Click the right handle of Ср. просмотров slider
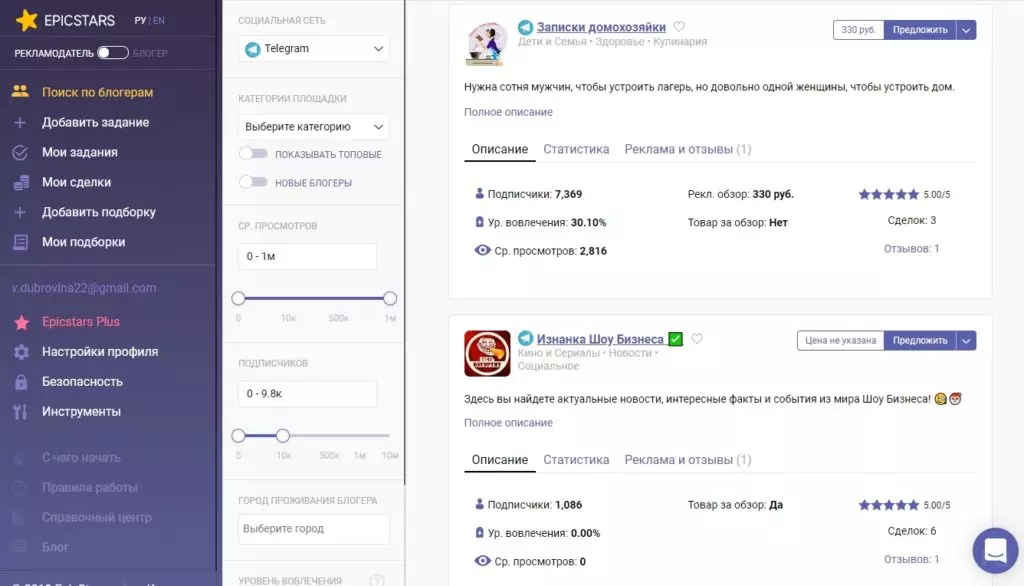This screenshot has height=586, width=1024. click(x=390, y=299)
